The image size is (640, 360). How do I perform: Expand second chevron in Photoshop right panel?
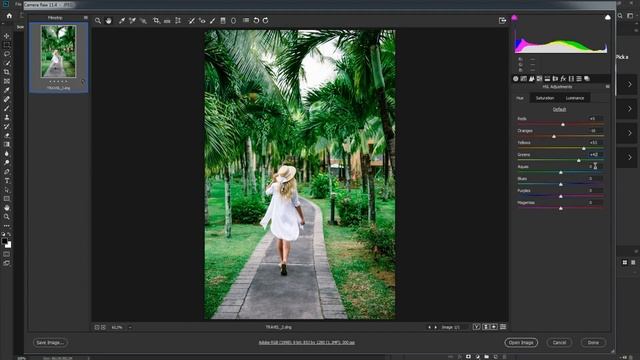coord(630,109)
